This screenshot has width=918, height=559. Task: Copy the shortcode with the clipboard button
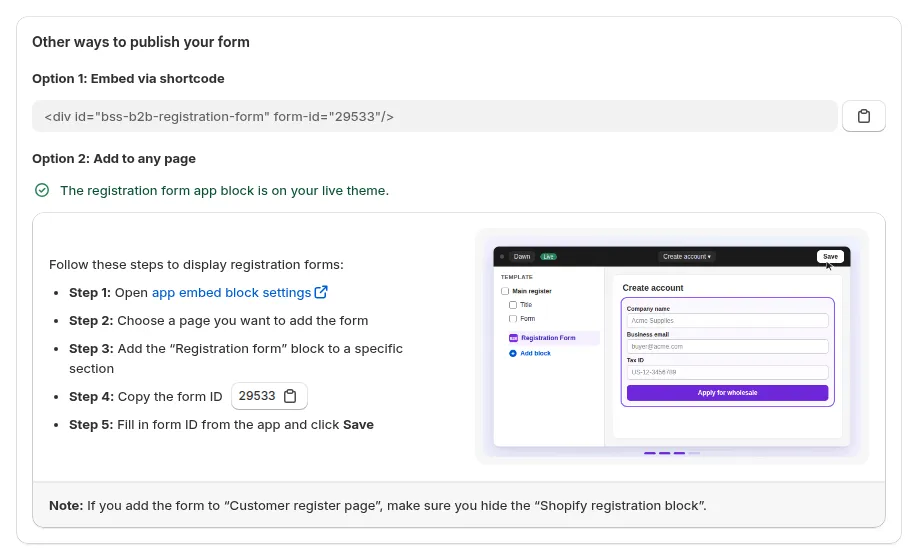click(x=864, y=116)
